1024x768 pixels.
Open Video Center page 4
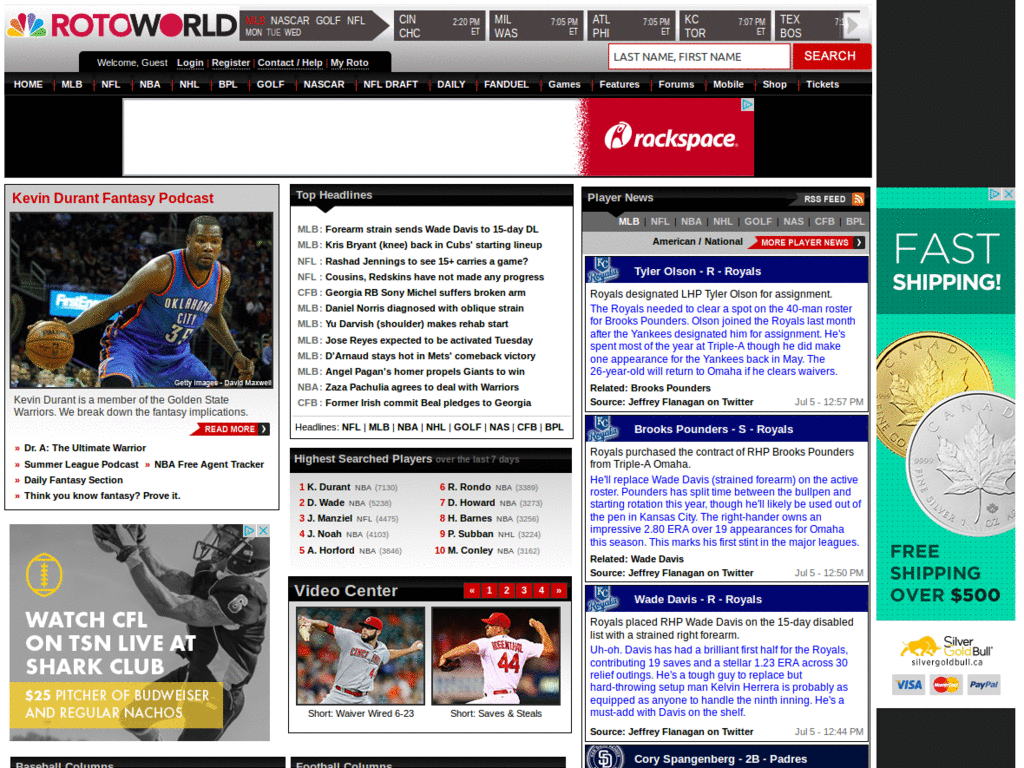click(541, 590)
